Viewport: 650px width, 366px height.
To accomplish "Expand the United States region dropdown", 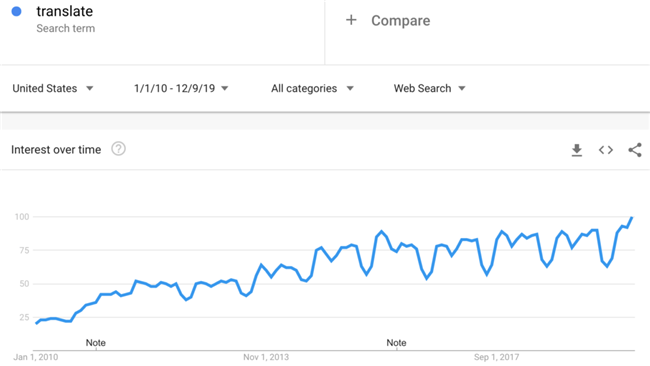I will 53,88.
